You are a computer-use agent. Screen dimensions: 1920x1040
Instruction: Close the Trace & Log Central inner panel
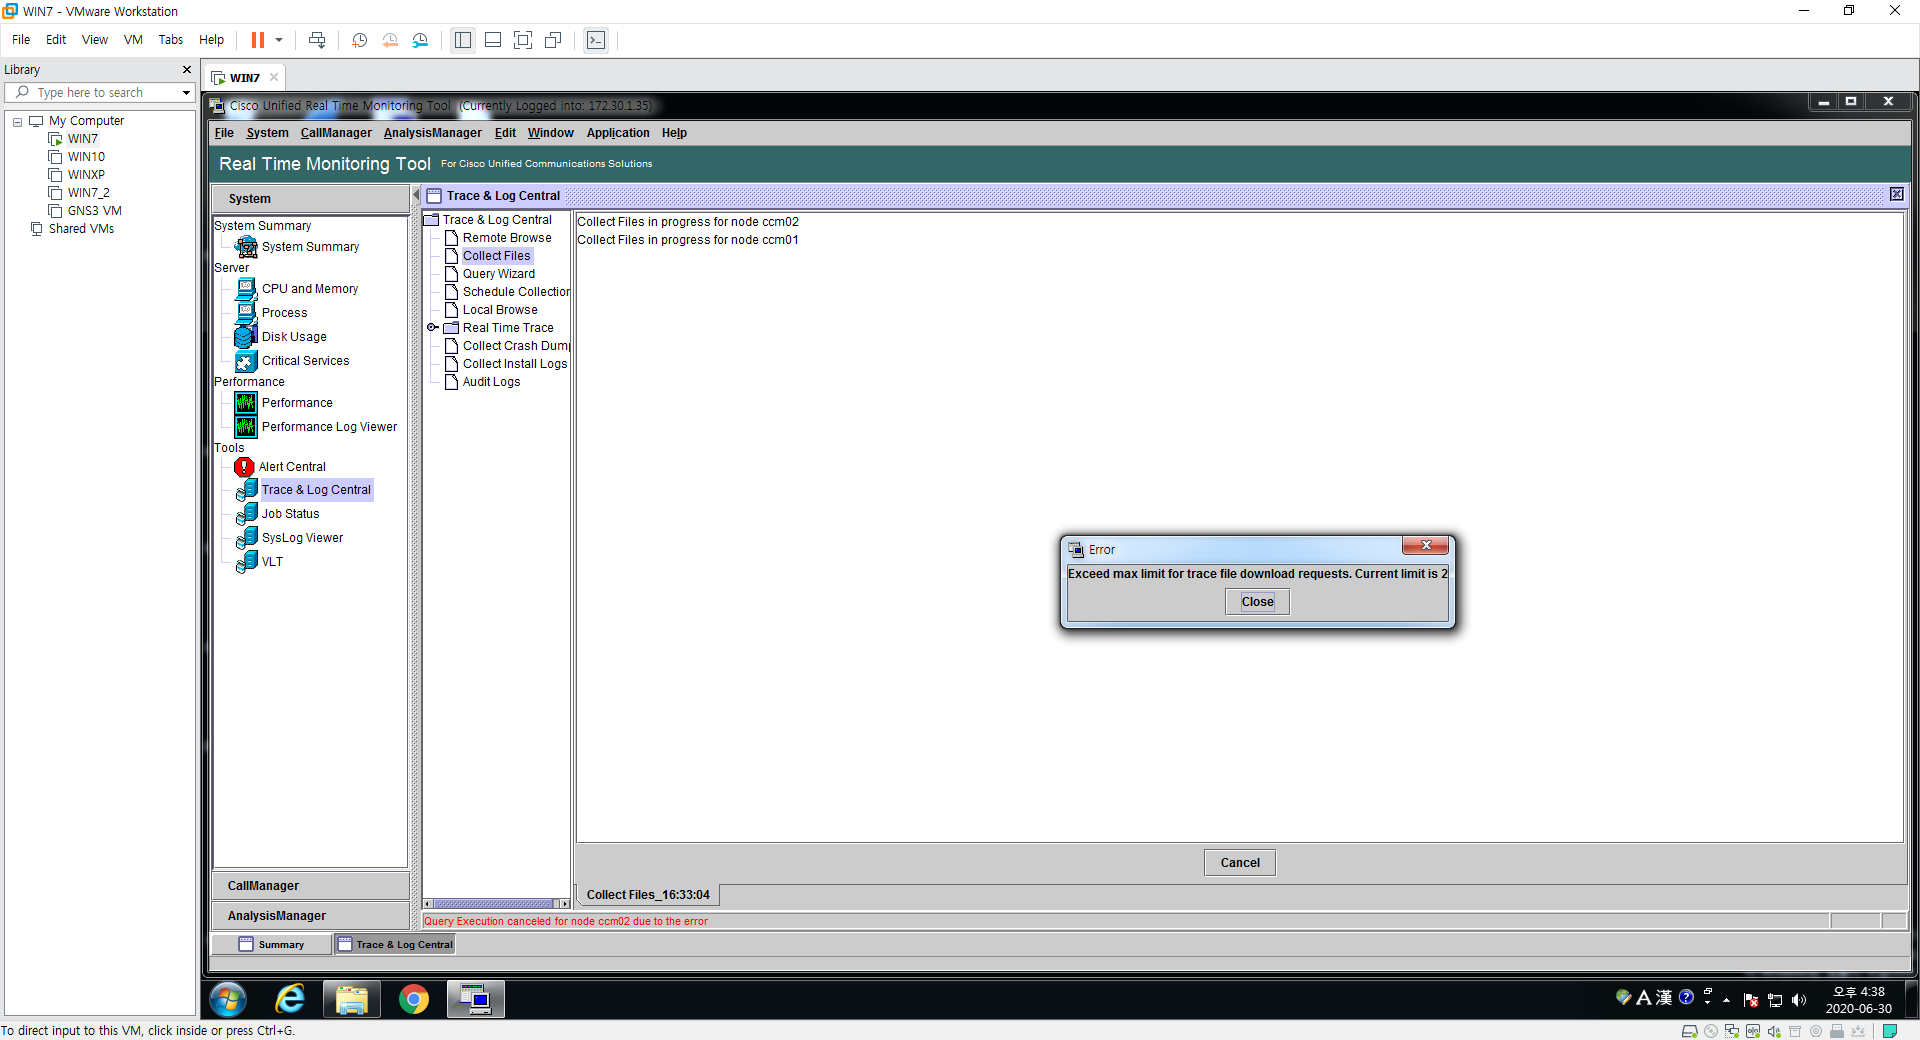pos(1897,195)
